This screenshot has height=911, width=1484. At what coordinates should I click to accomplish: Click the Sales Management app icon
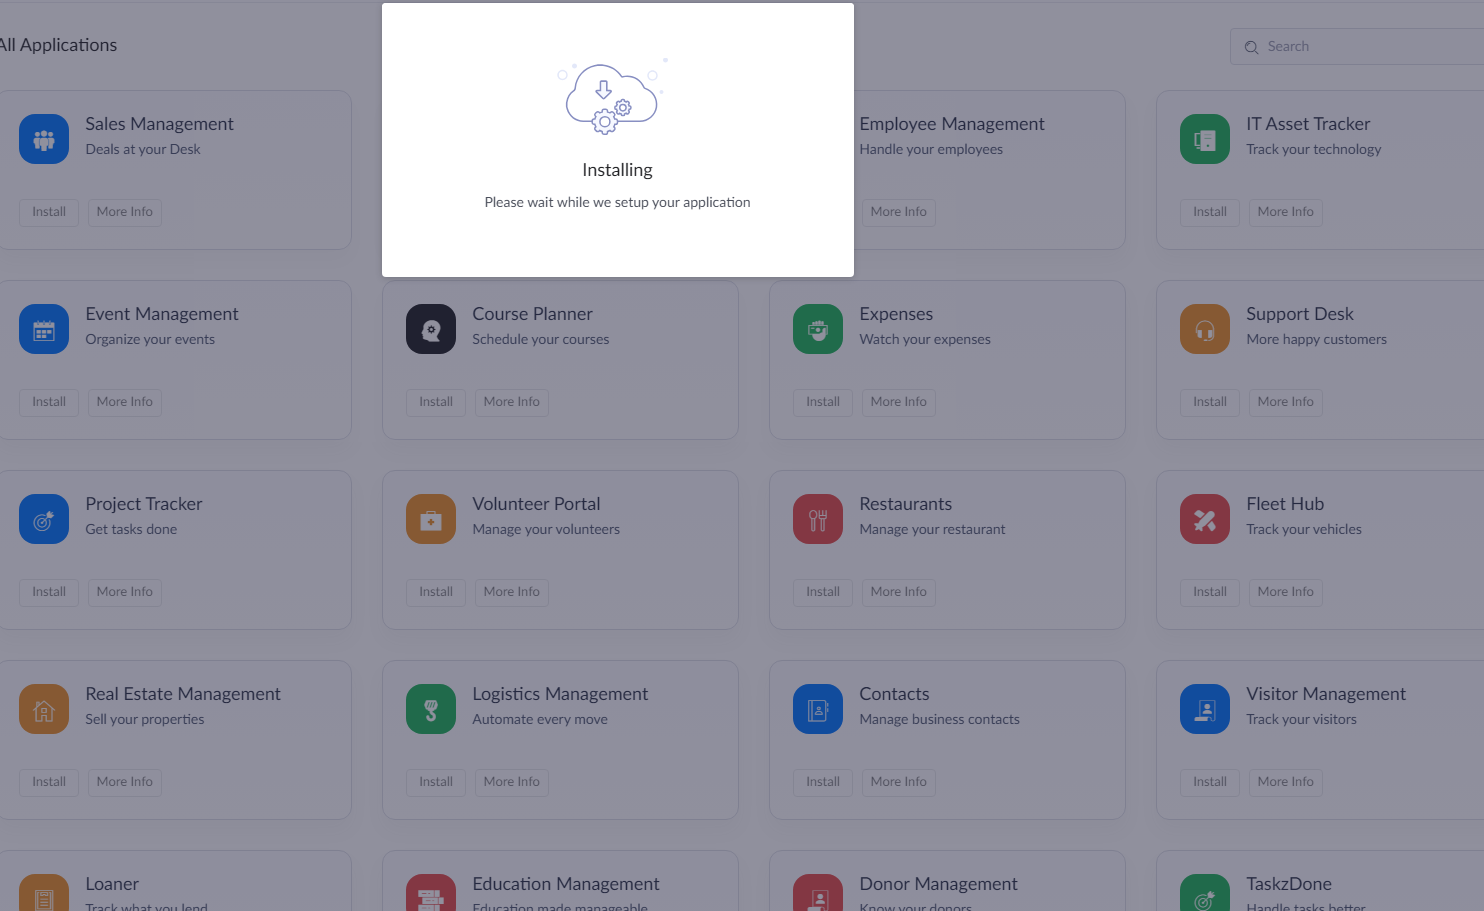click(44, 139)
